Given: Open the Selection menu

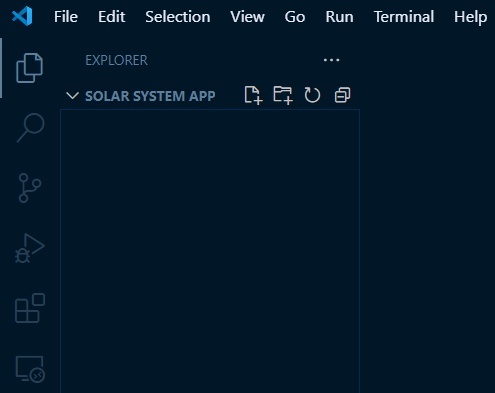Looking at the screenshot, I should click(178, 17).
